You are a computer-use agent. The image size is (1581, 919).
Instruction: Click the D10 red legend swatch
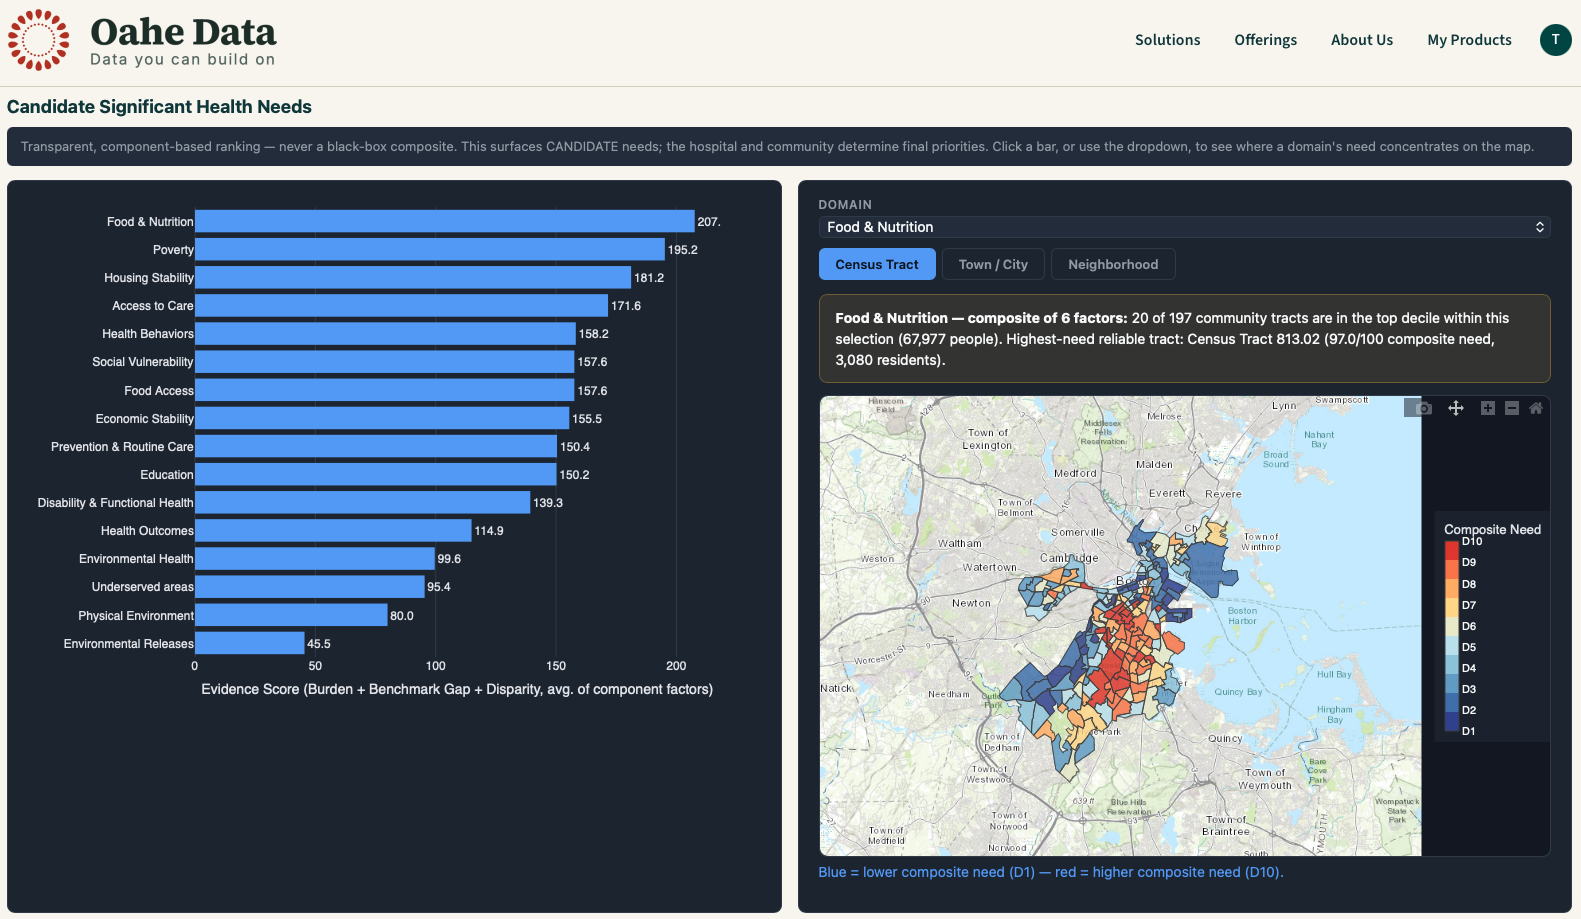(x=1451, y=551)
